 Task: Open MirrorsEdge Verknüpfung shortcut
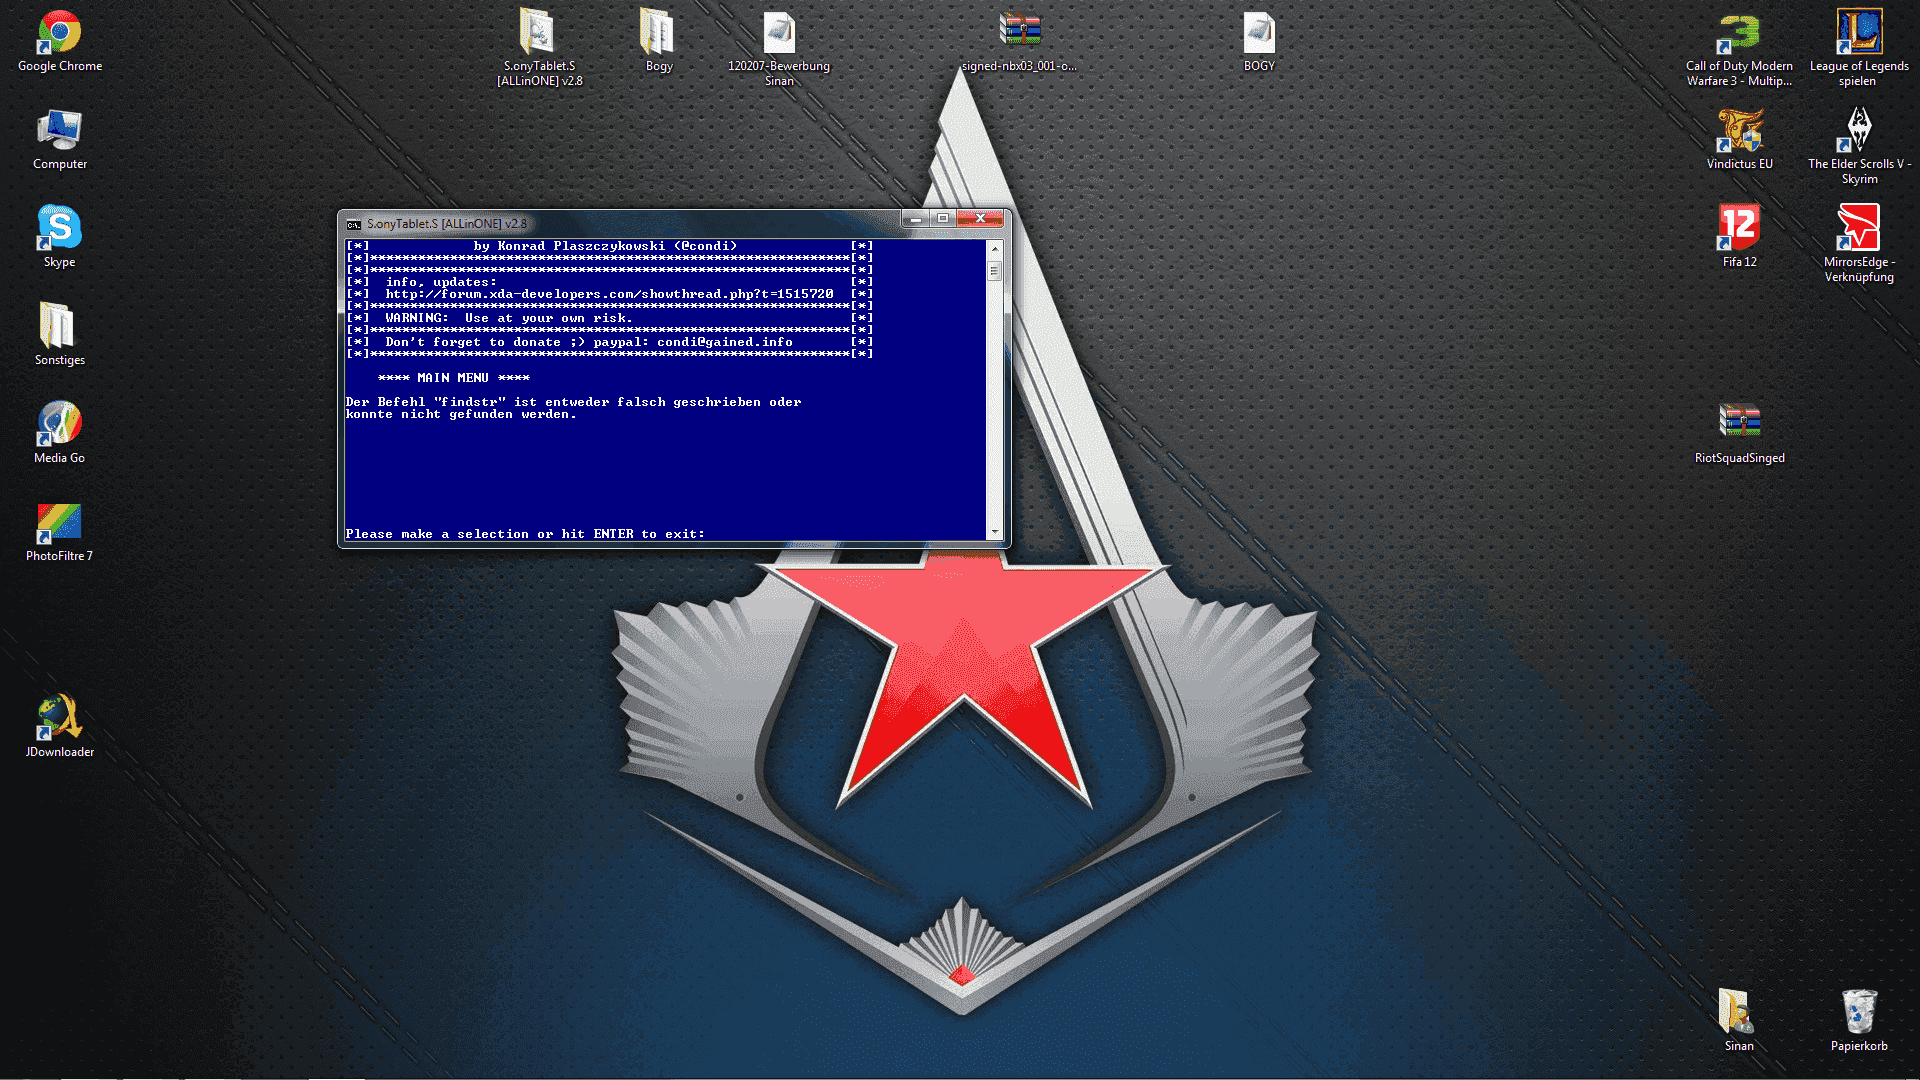click(x=1859, y=244)
